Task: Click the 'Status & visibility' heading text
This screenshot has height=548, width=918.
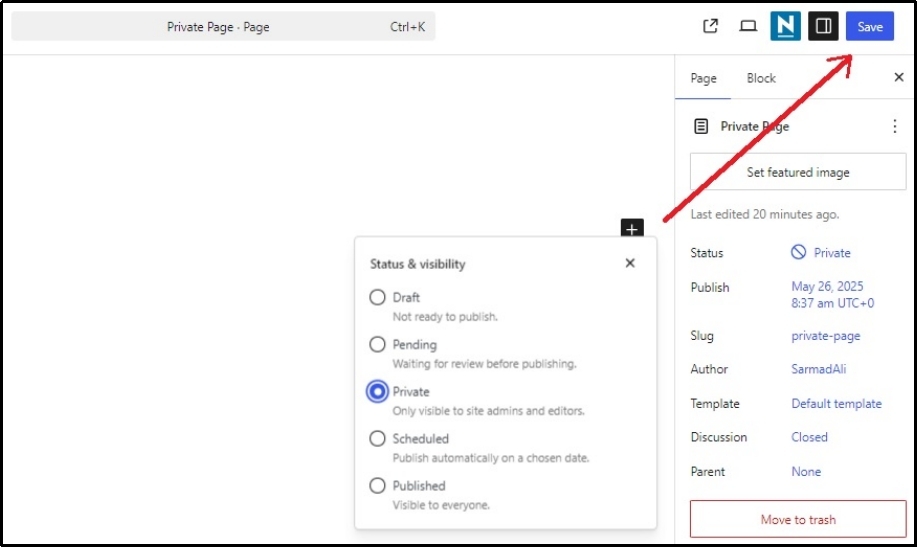Action: (417, 264)
